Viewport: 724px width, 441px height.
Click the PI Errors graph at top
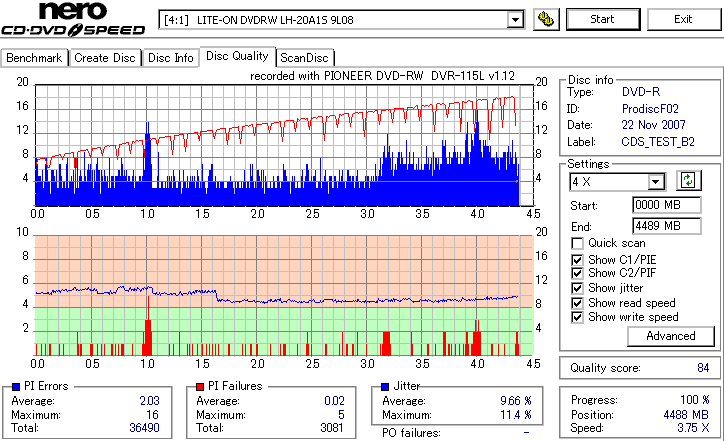[x=284, y=145]
